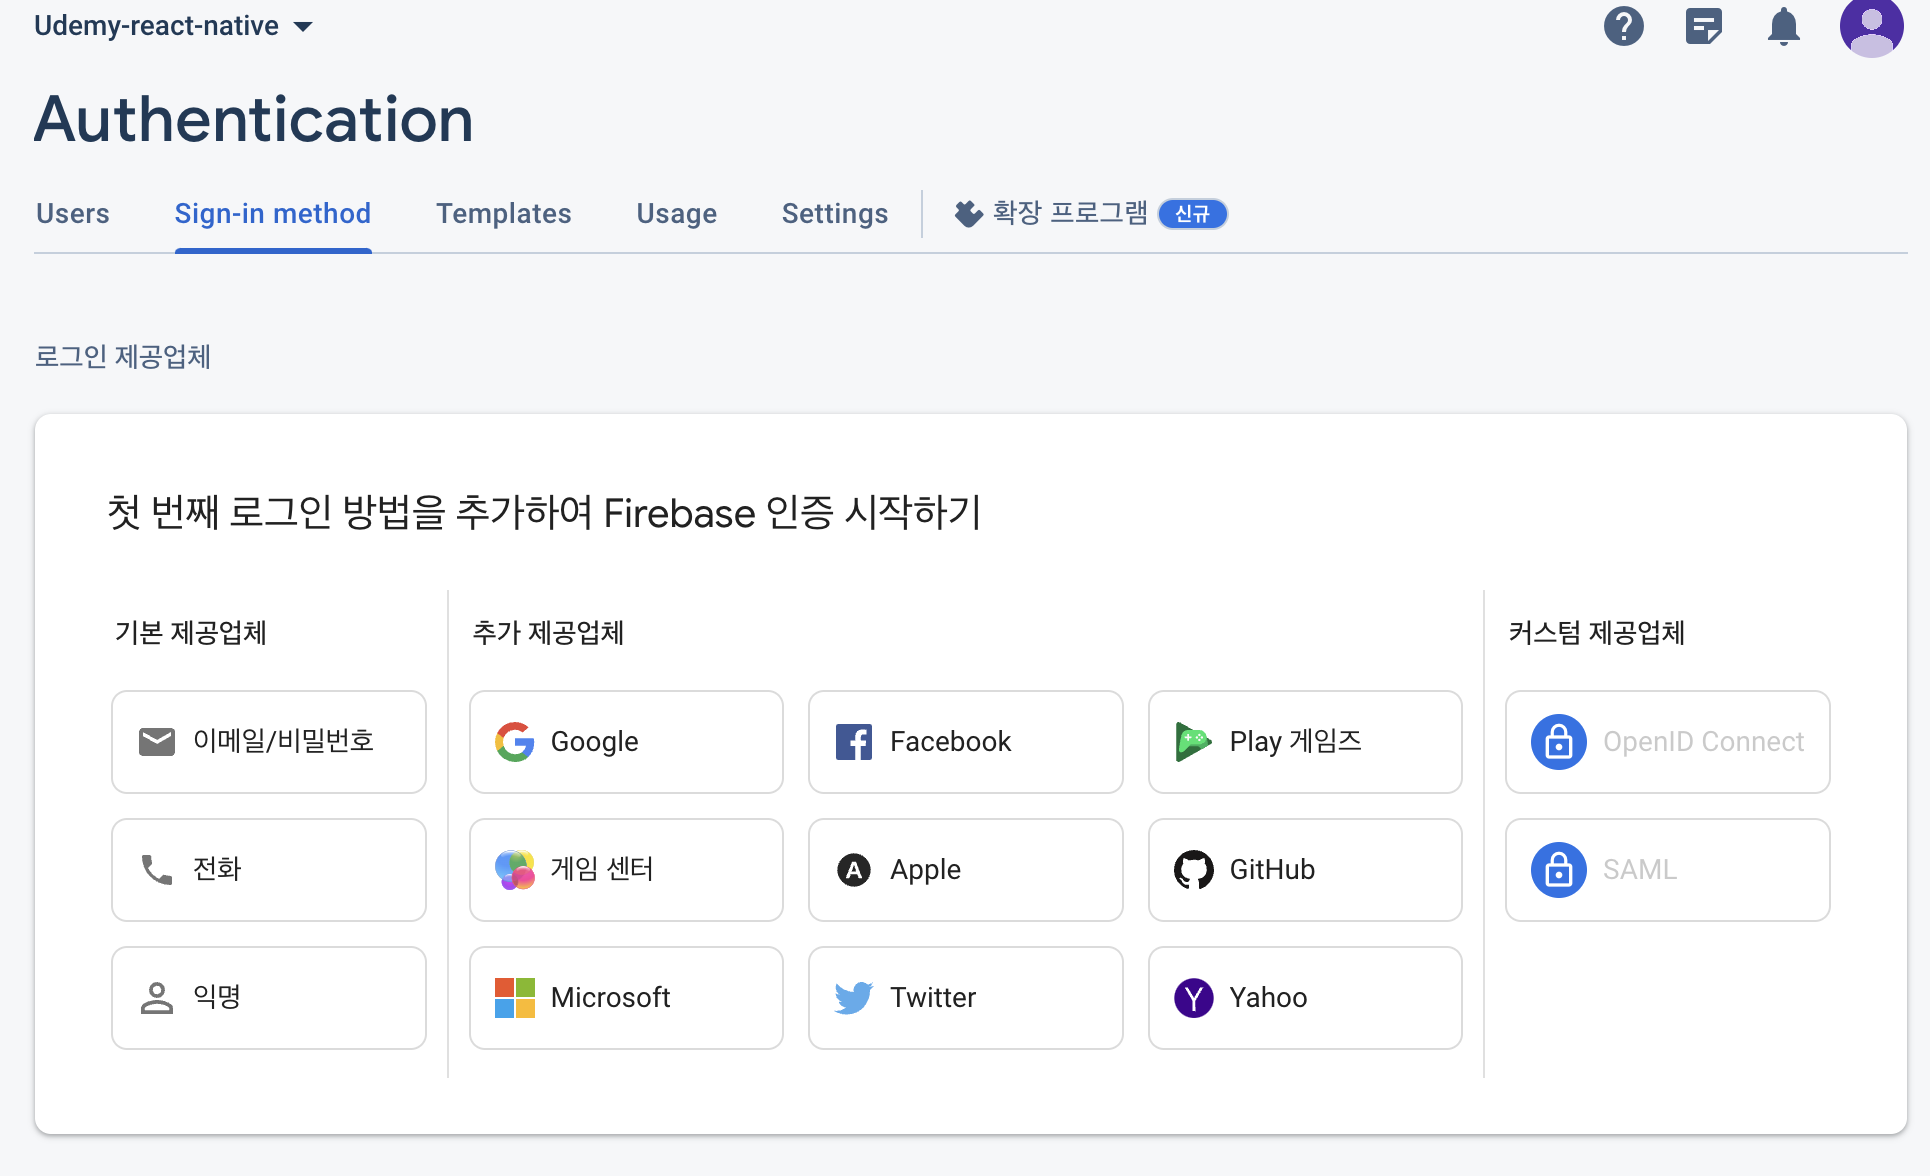
Task: Click the Facebook logo icon
Action: [x=854, y=742]
